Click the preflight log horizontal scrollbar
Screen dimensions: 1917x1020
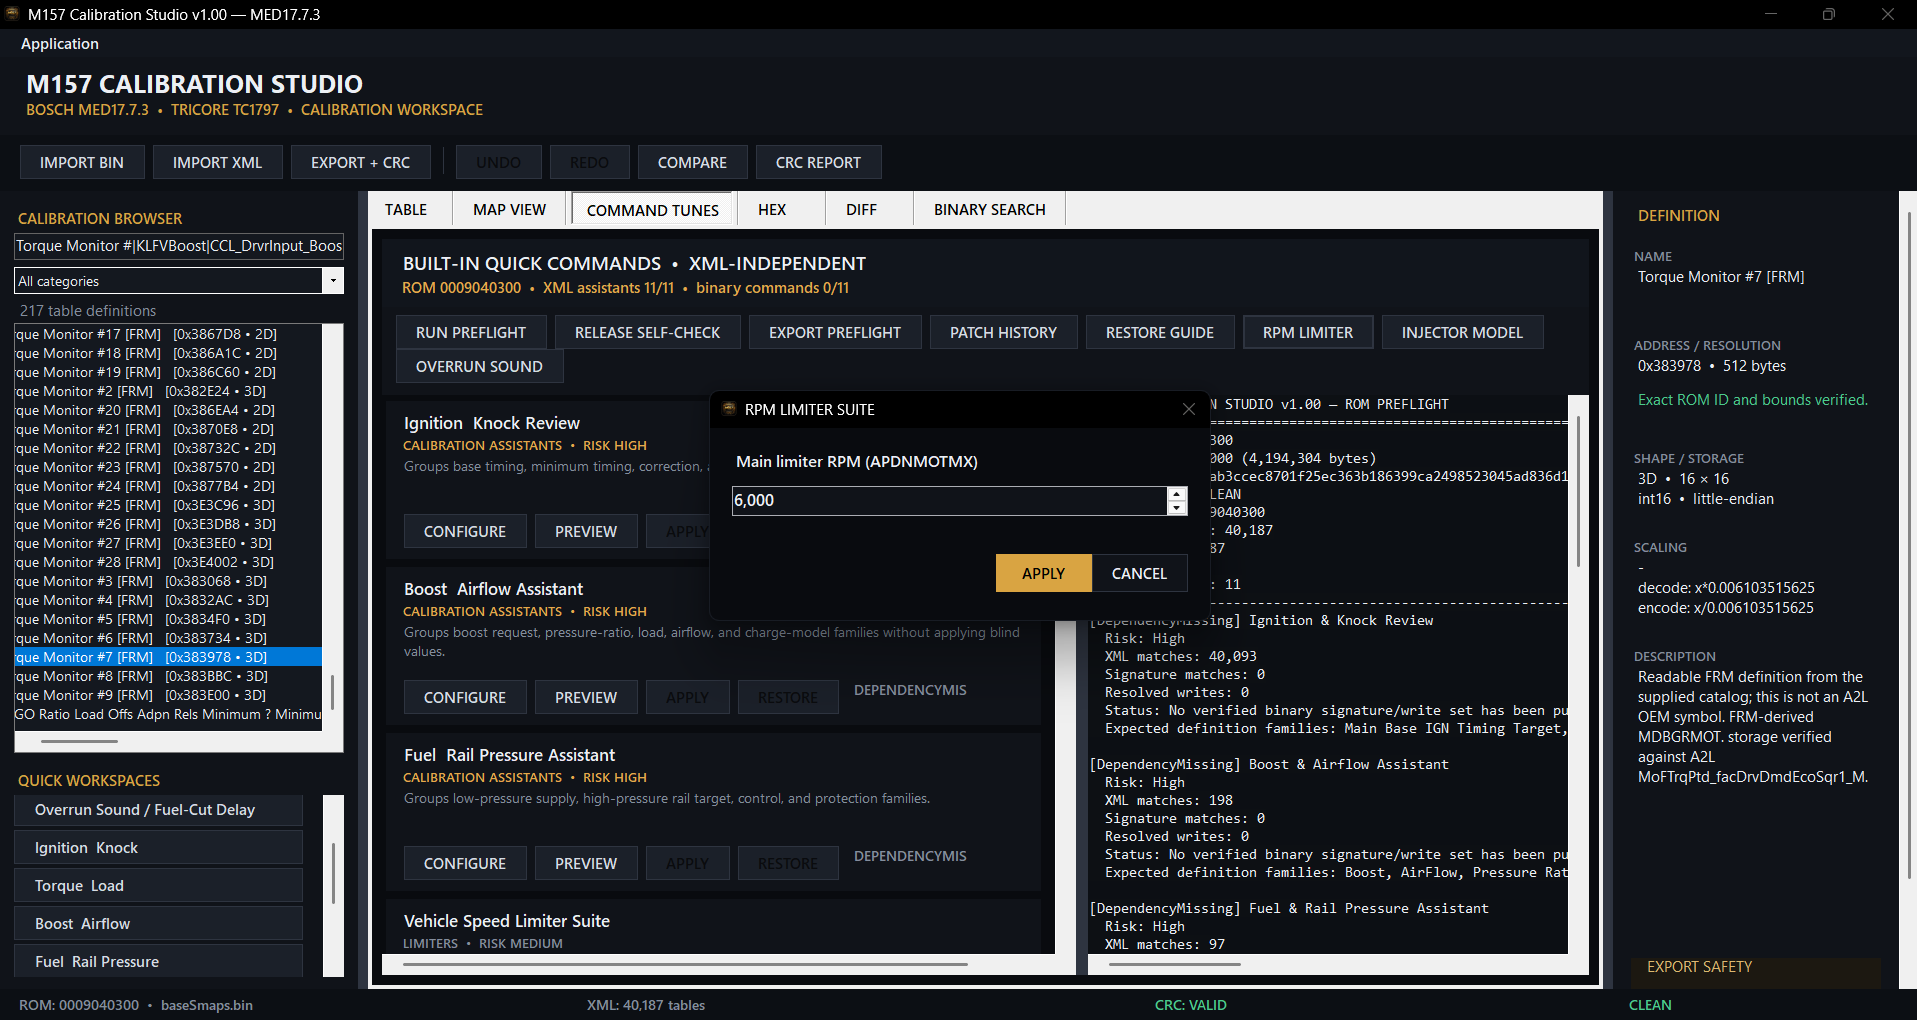(x=1175, y=964)
